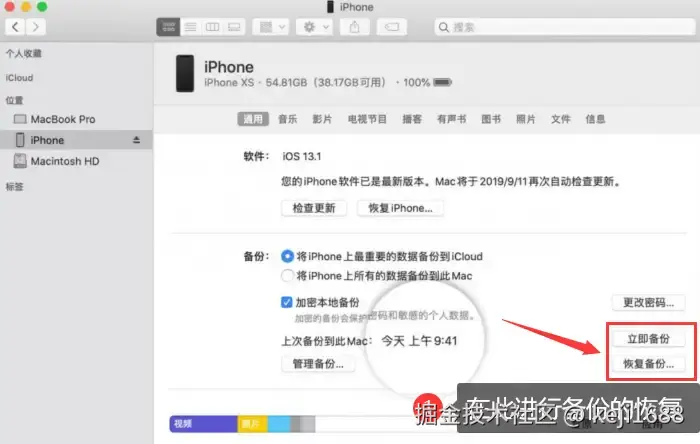Screen dimensions: 700x444
Task: Focus the Finder search field
Action: (x=565, y=27)
